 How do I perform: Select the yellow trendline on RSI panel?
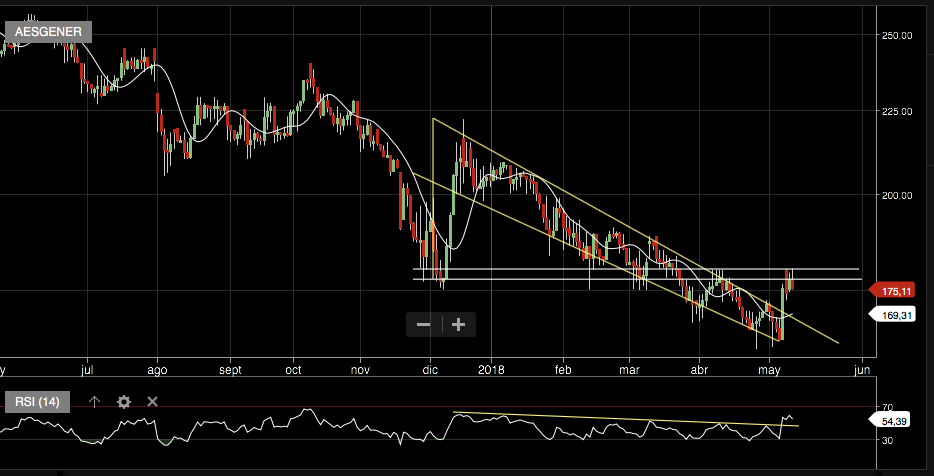(x=620, y=419)
